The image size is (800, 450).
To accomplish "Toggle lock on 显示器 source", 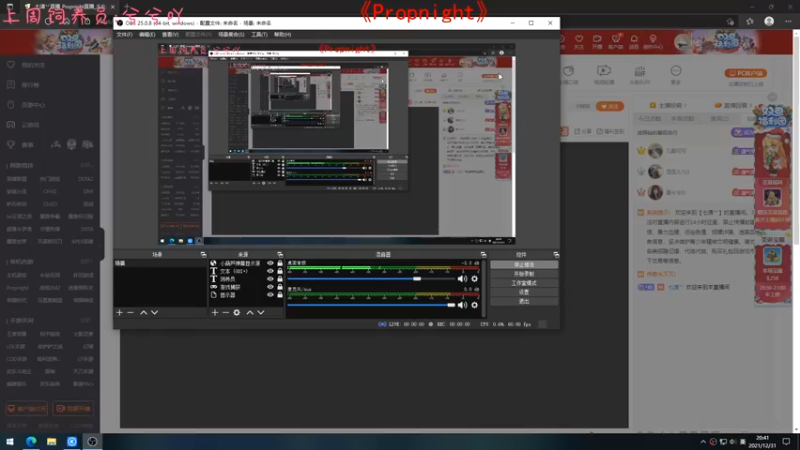I will (x=280, y=295).
